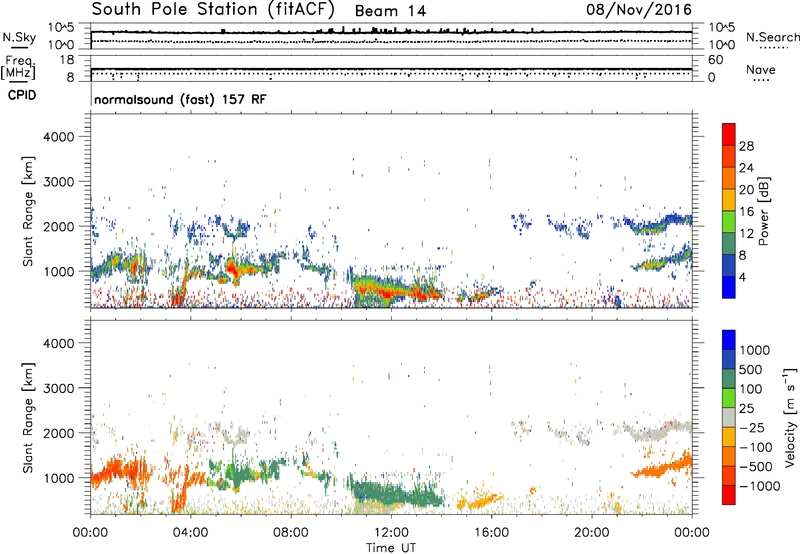Click the '-1000' velocity scale value
Screen dimensions: 800x554
[x=760, y=486]
